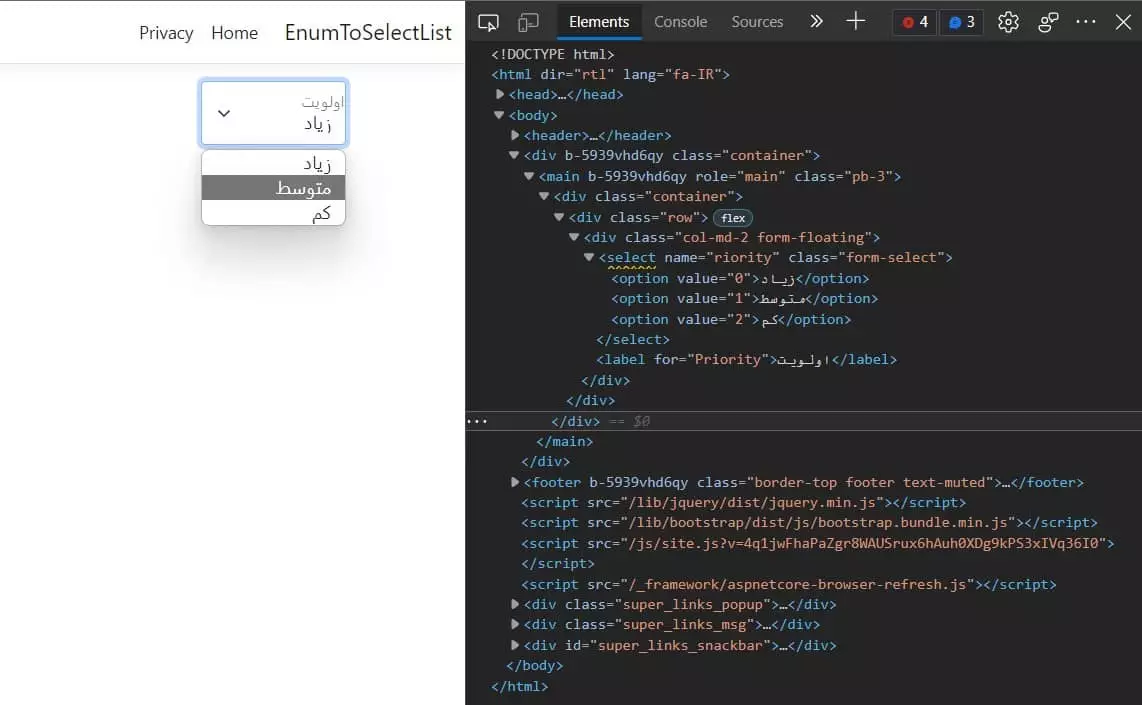This screenshot has height=705, width=1142.
Task: Click the inspect element picker icon
Action: coord(488,23)
